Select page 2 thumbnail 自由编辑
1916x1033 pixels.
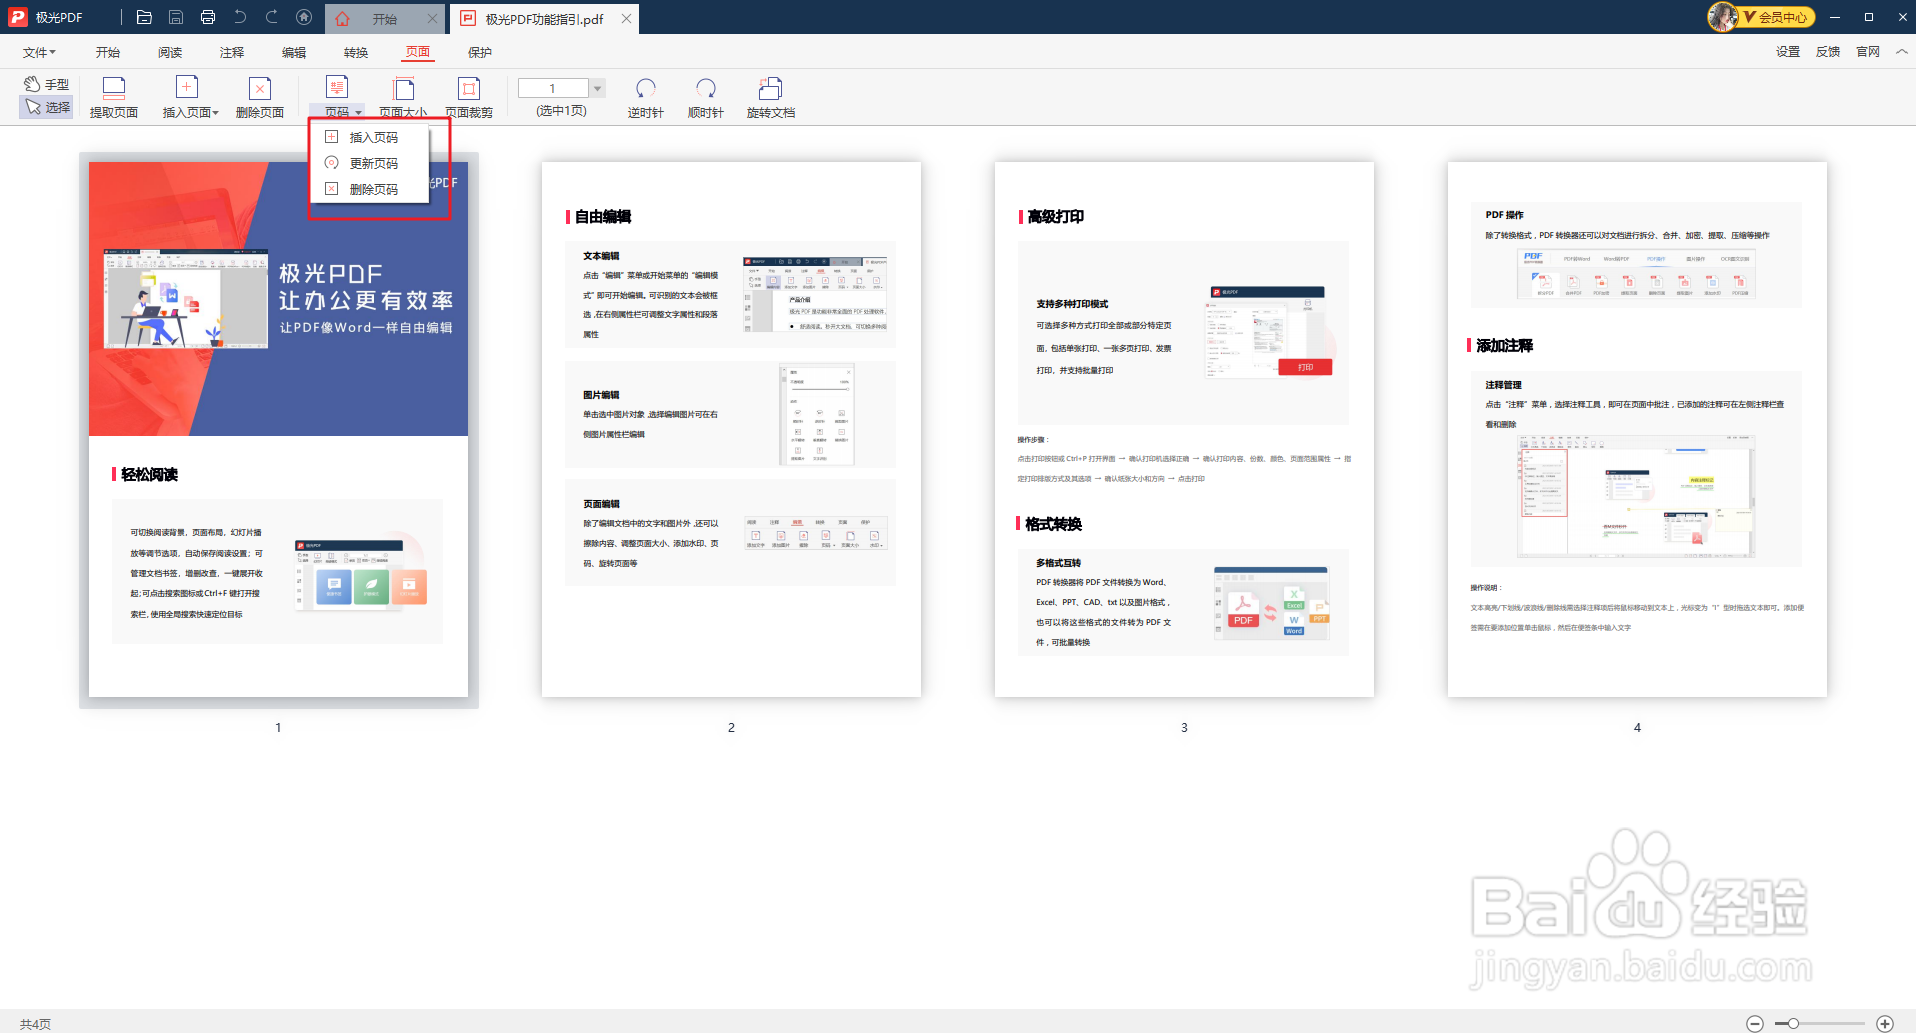coord(731,429)
